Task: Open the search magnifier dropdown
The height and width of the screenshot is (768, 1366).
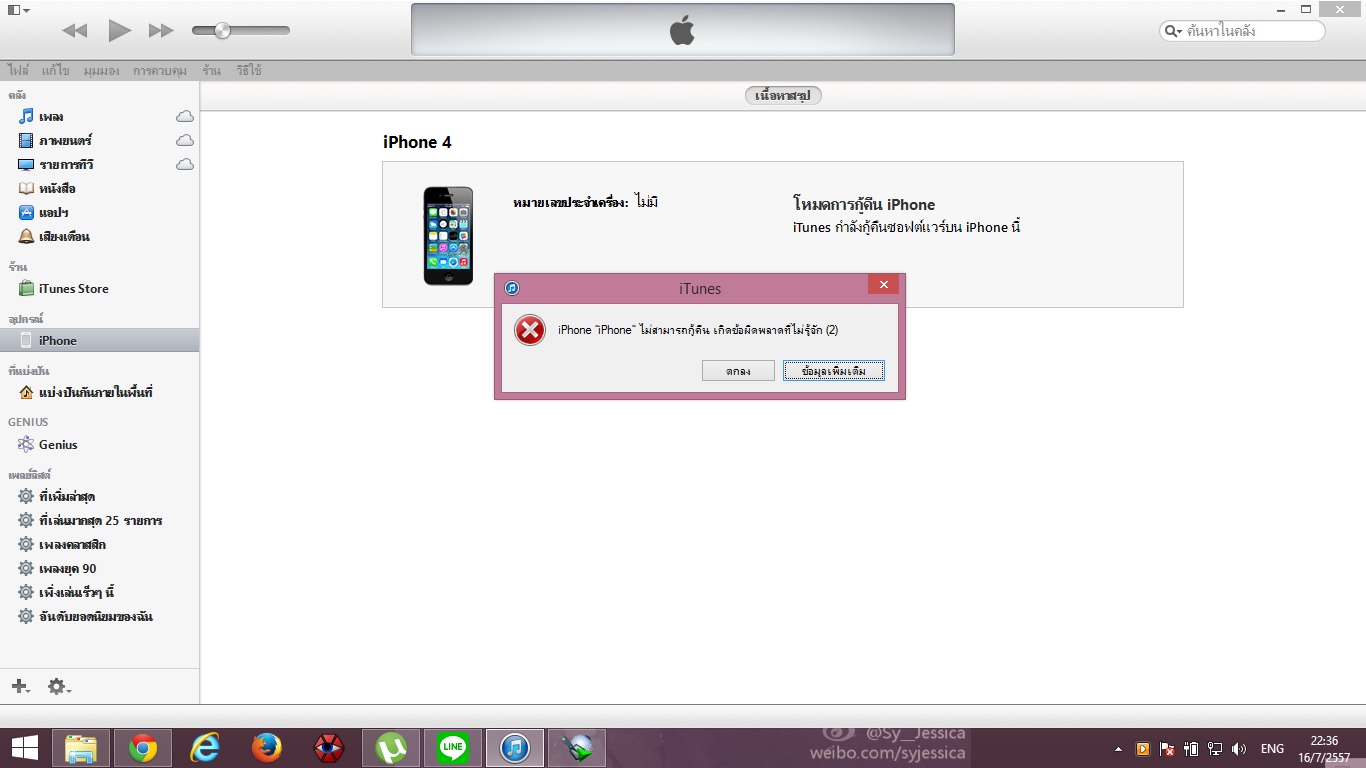Action: 1174,31
